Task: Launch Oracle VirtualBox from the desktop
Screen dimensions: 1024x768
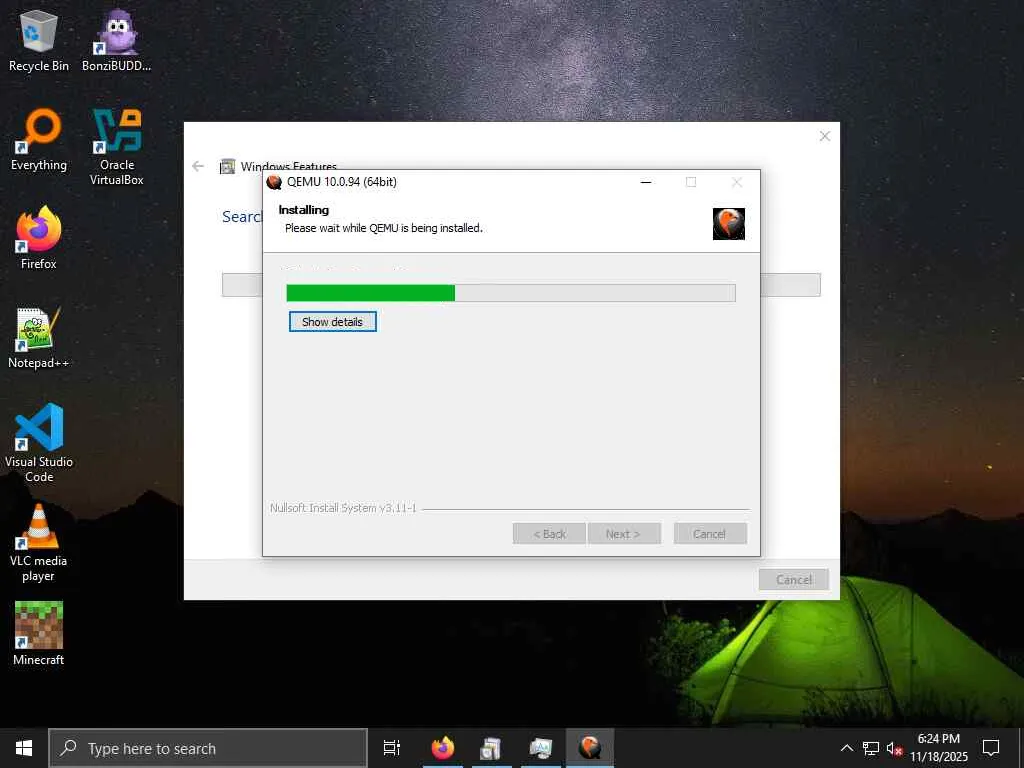Action: (116, 147)
